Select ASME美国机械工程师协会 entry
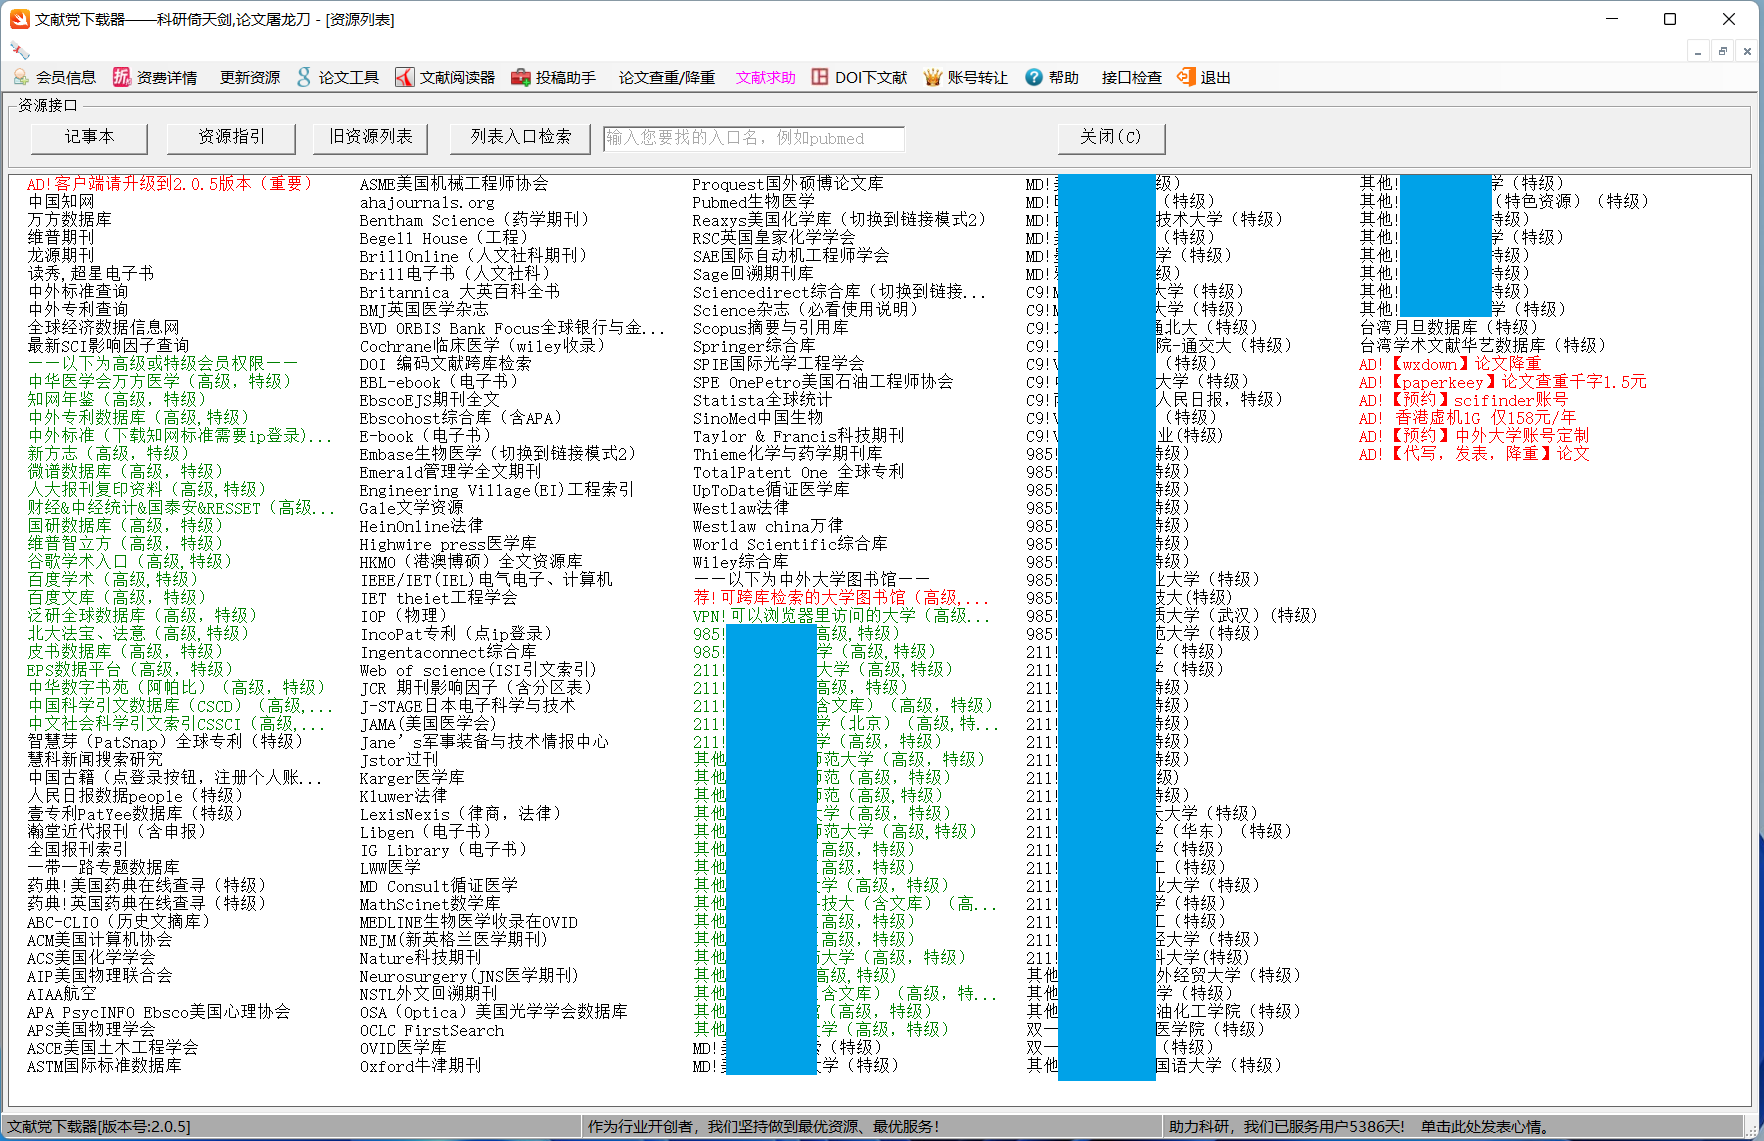Viewport: 1764px width, 1141px height. [454, 184]
